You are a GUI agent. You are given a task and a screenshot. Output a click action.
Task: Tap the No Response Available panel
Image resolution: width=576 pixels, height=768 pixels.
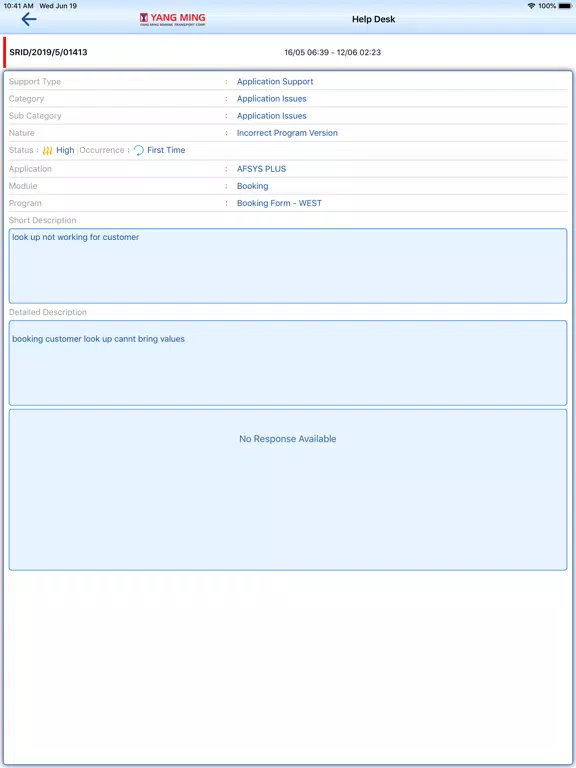click(288, 490)
